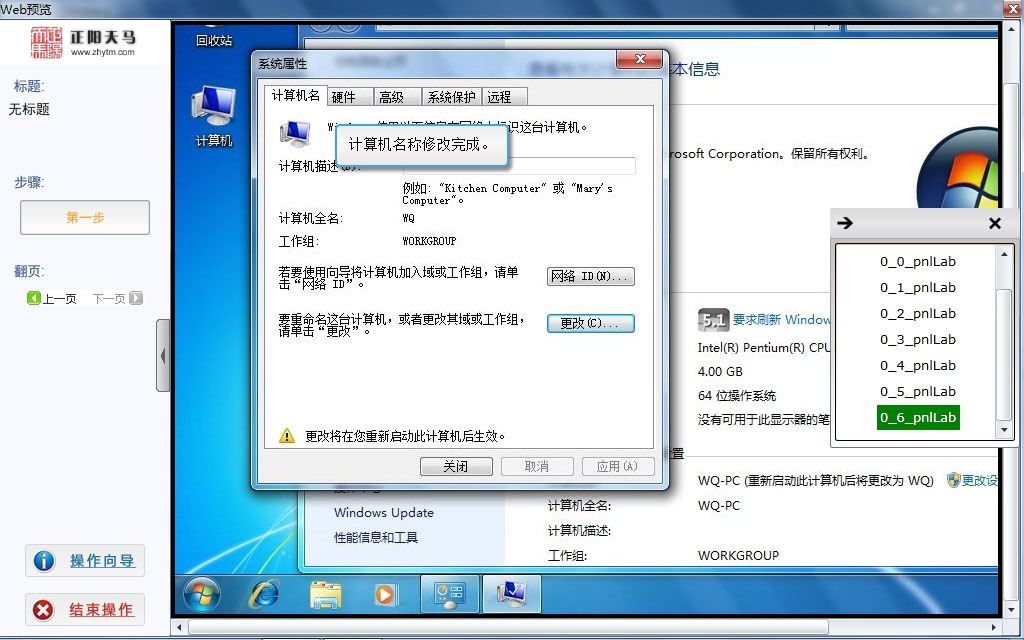Image resolution: width=1024 pixels, height=640 pixels.
Task: Open the 操作向导 link
Action: pyautogui.click(x=102, y=560)
